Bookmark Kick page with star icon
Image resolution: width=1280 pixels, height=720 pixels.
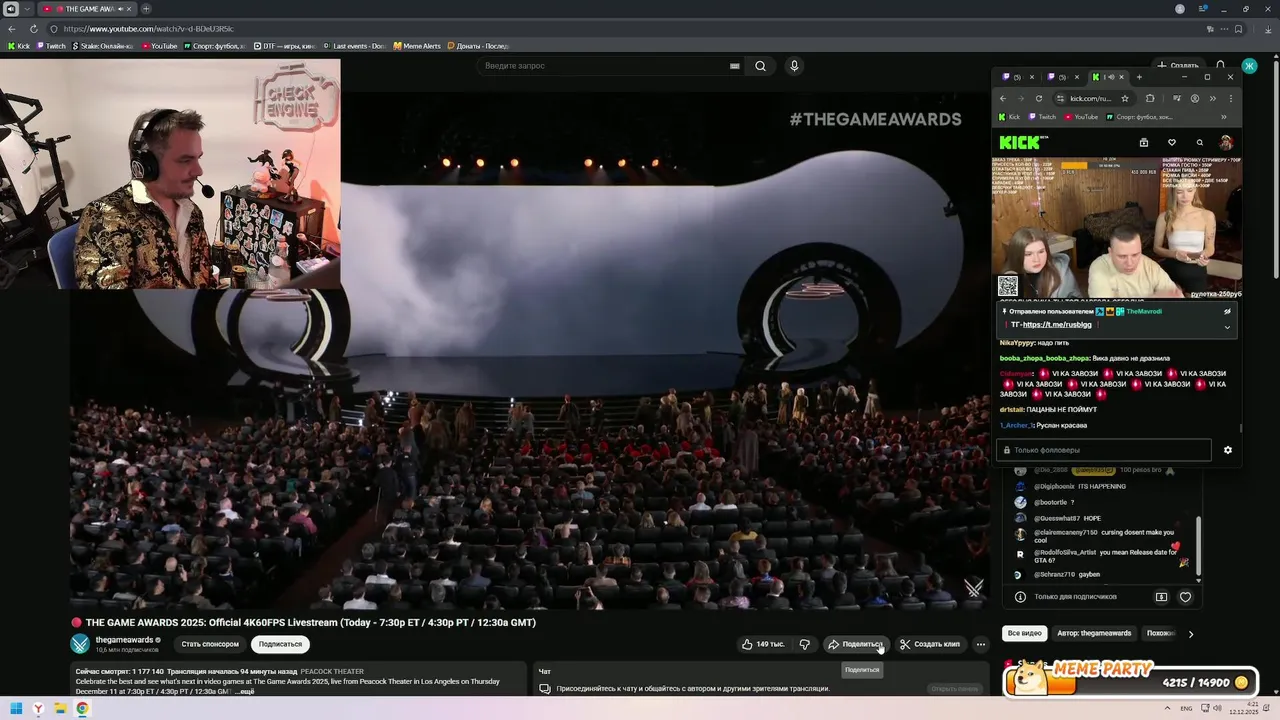pyautogui.click(x=1125, y=99)
